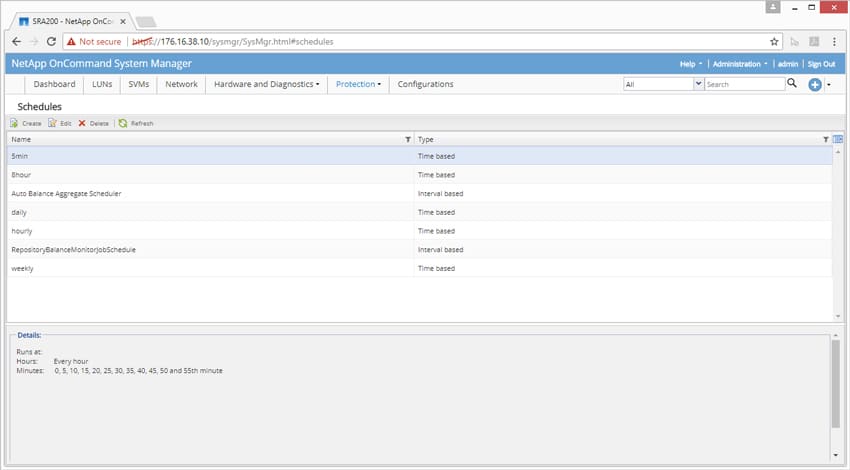Image resolution: width=850 pixels, height=470 pixels.
Task: Select the 8hour schedule row
Action: click(x=420, y=175)
